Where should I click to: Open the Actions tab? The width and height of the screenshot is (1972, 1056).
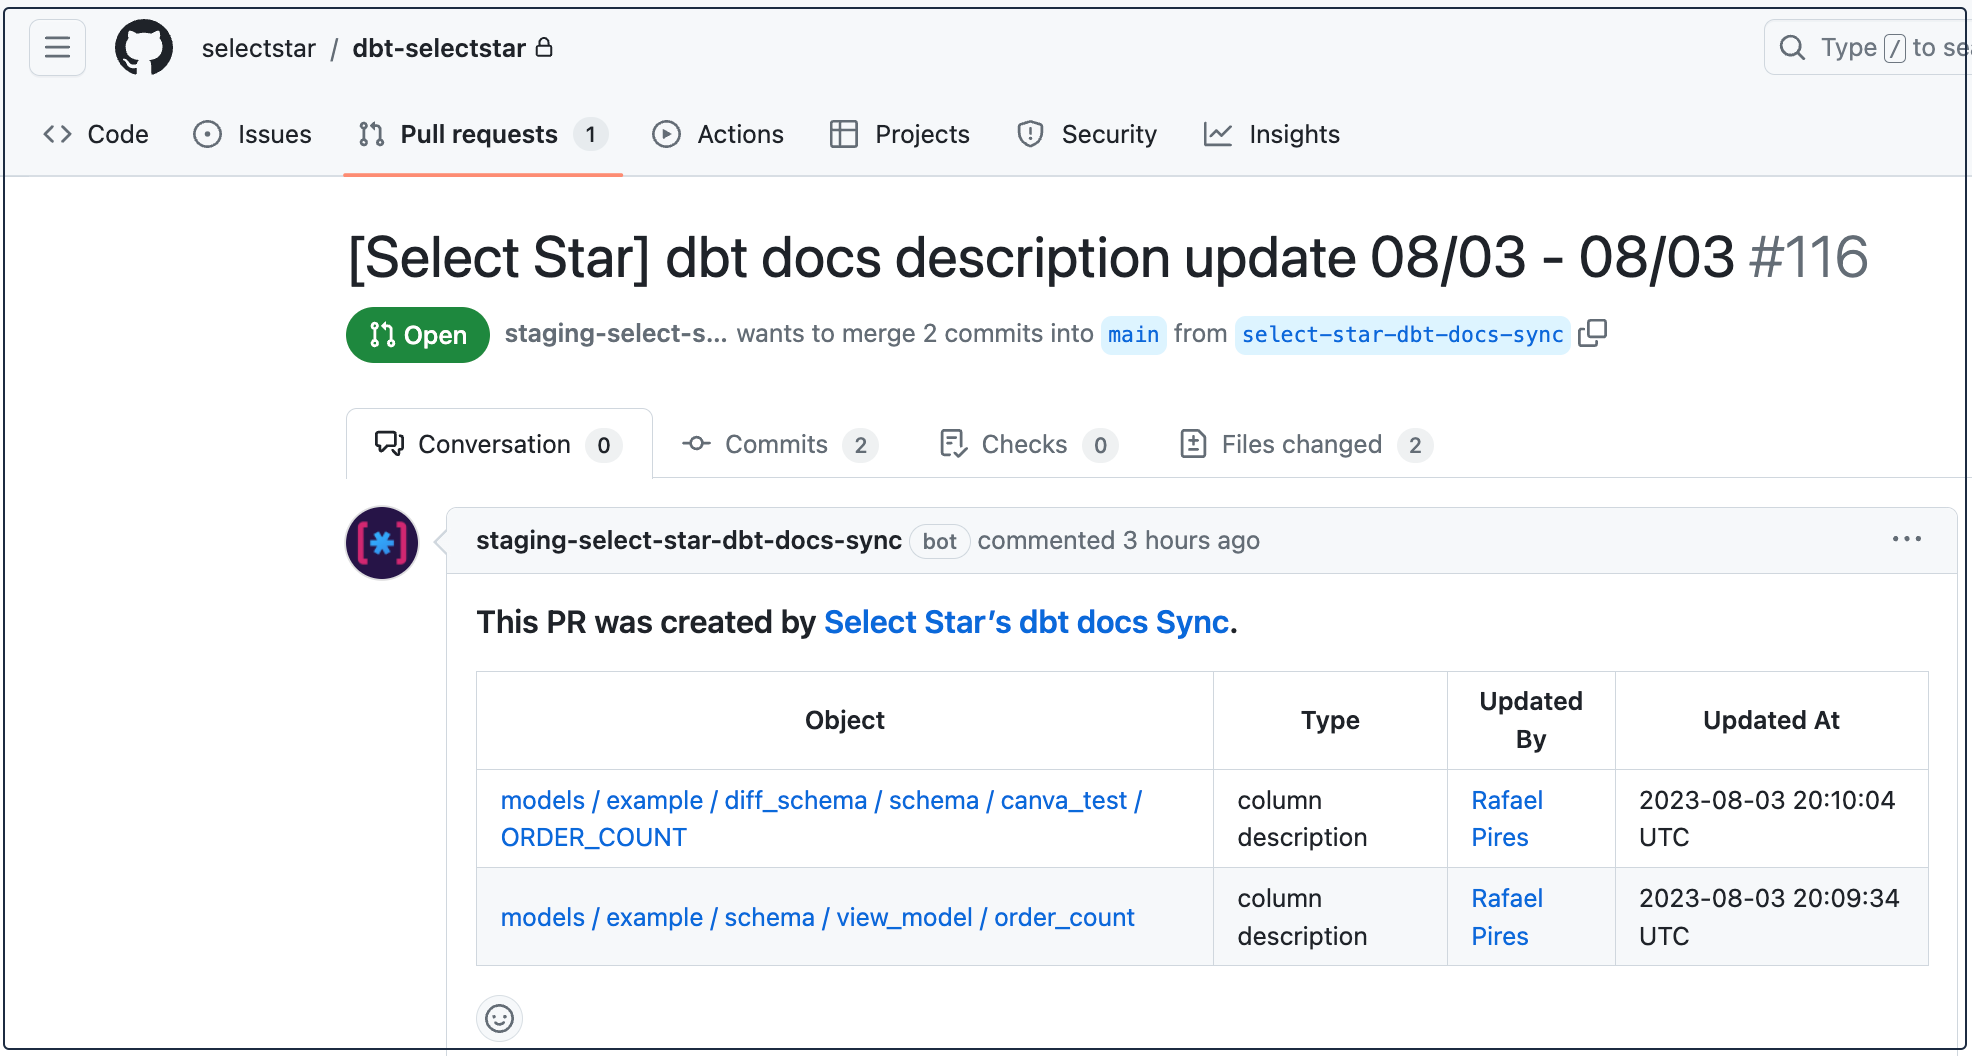[x=718, y=134]
